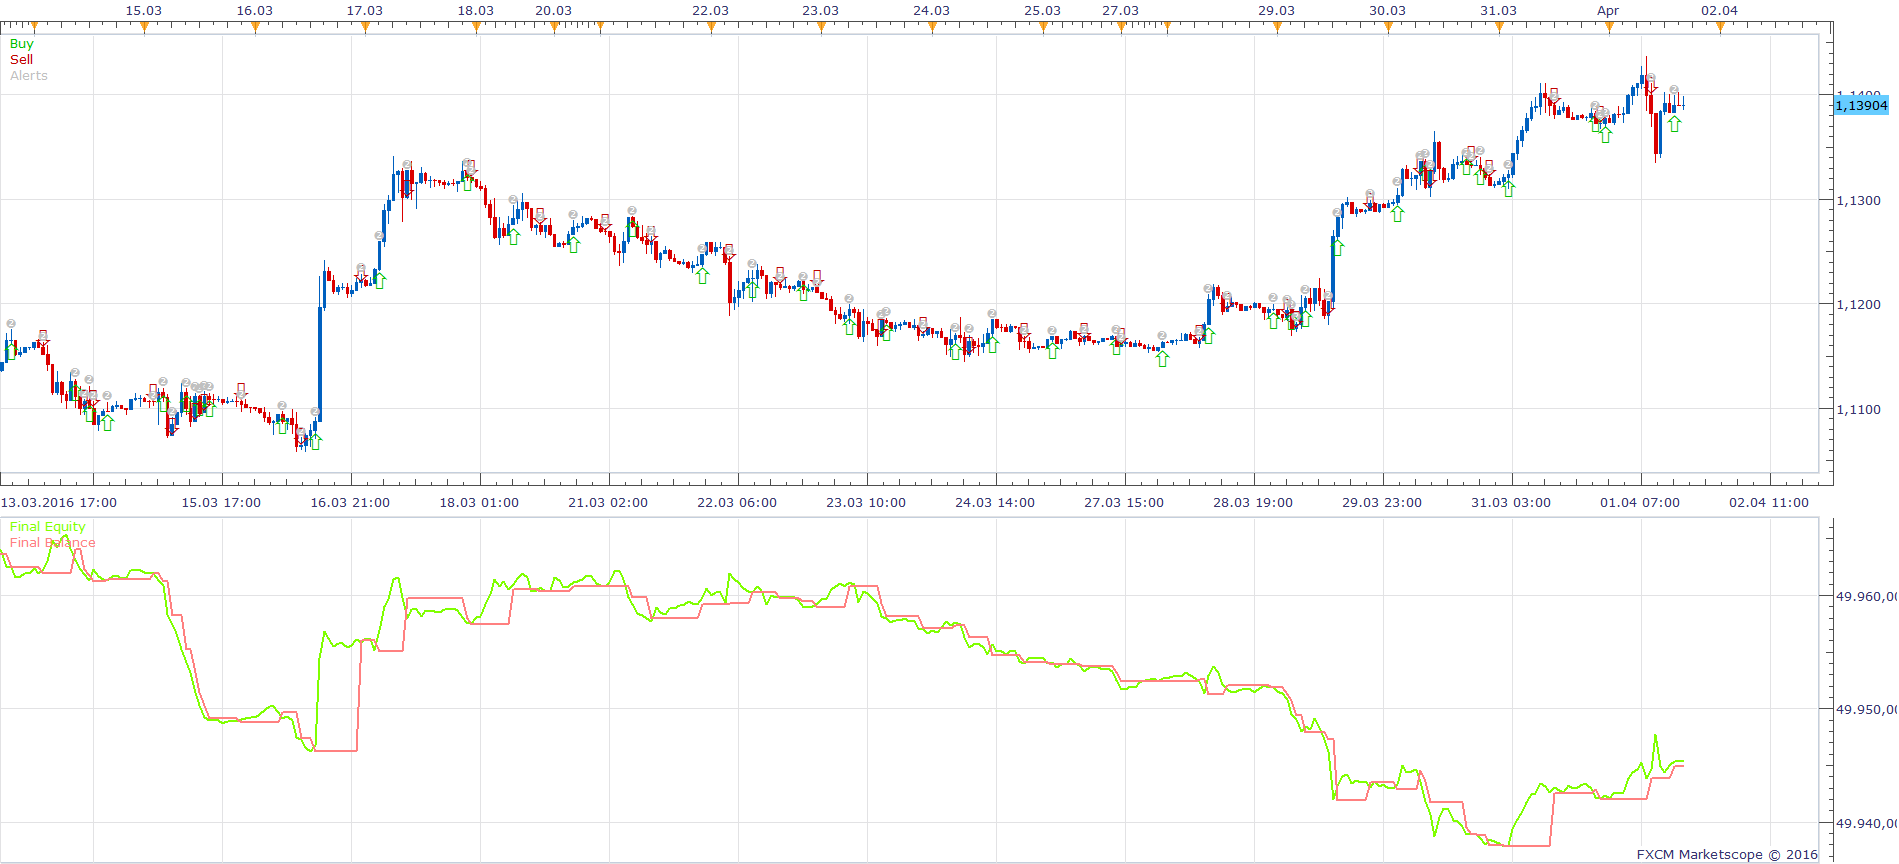Screen dimensions: 1899x864
Task: Click the orange day marker below 31.03
Action: click(x=1499, y=28)
